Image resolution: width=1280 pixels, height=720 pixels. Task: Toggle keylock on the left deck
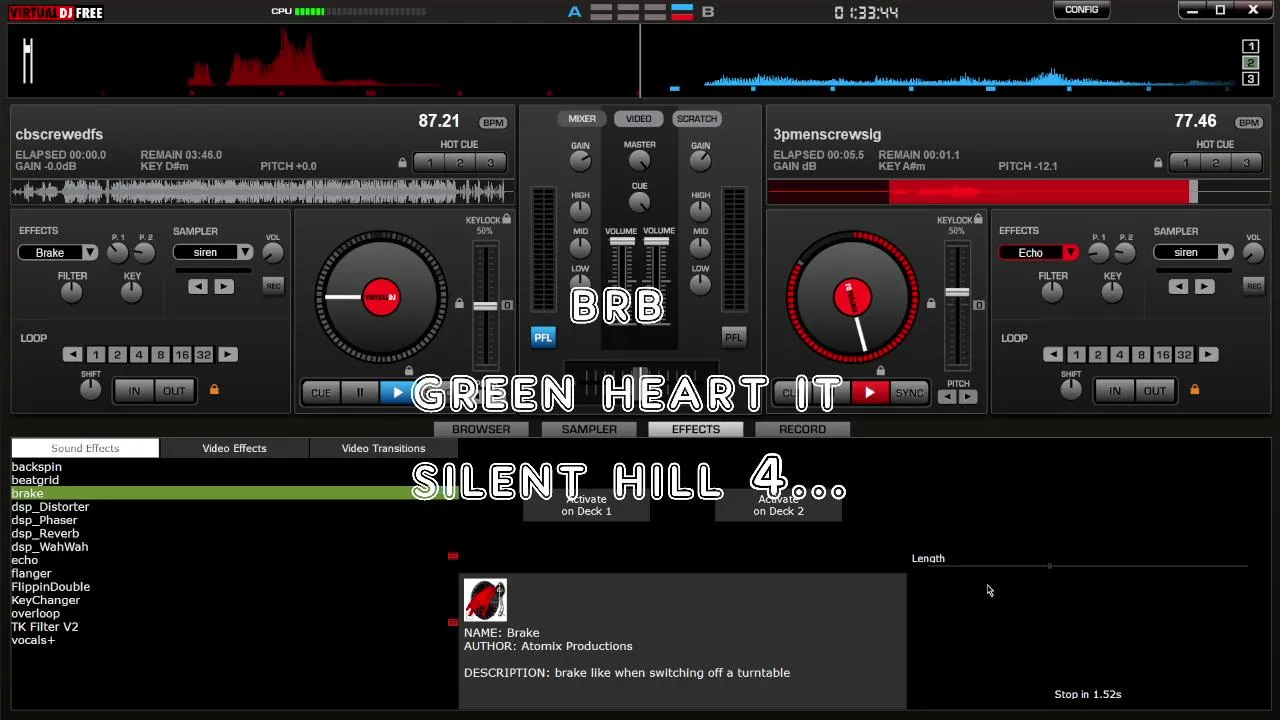tap(507, 219)
